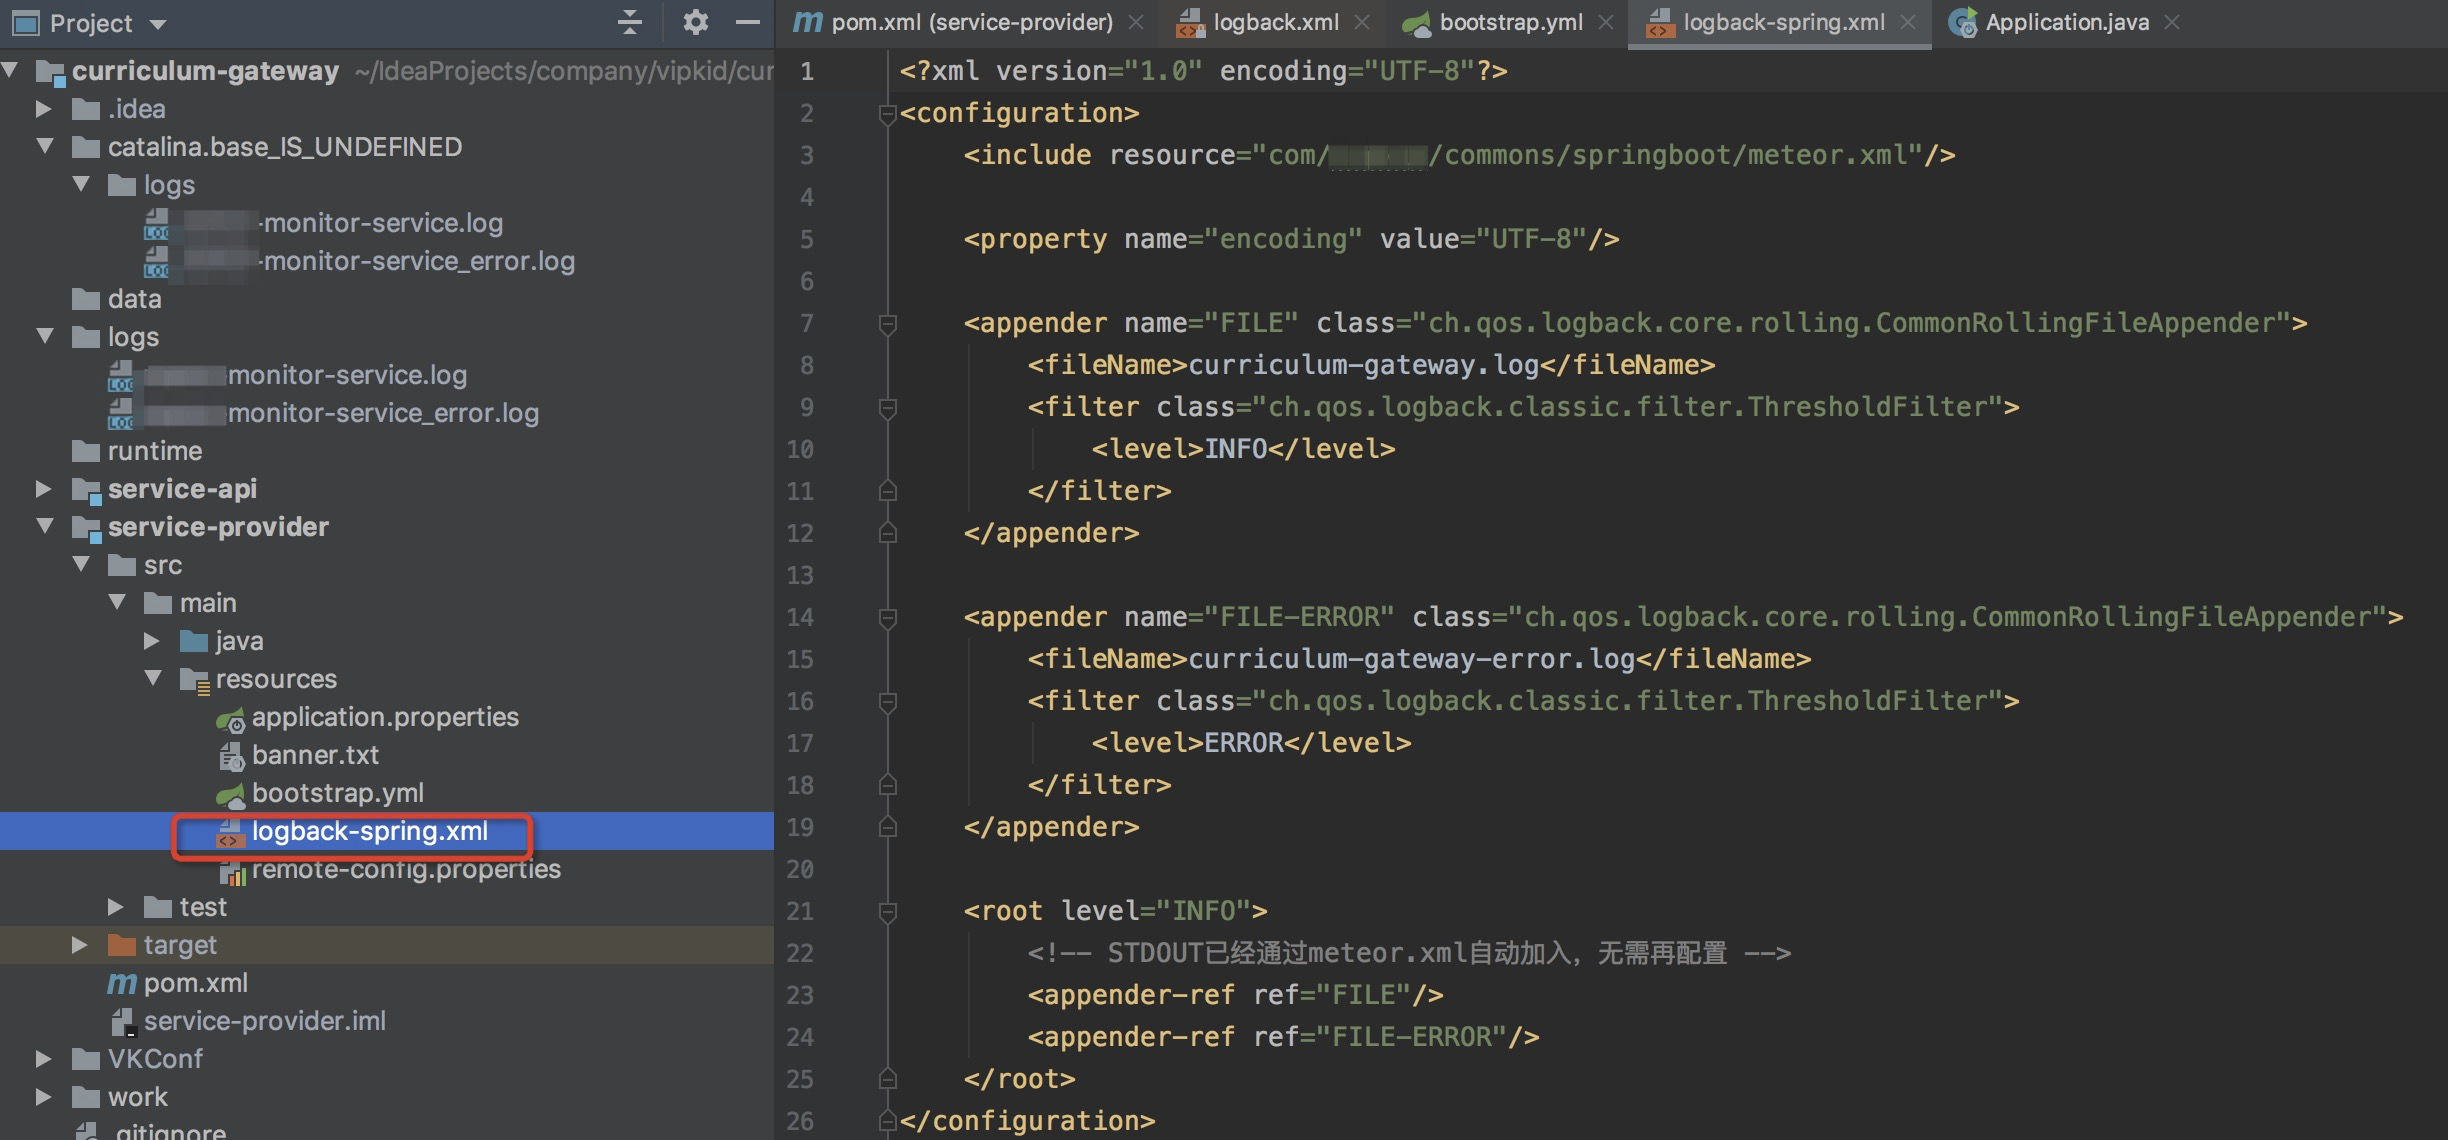Click the java source folder icon
This screenshot has width=2448, height=1140.
[193, 641]
